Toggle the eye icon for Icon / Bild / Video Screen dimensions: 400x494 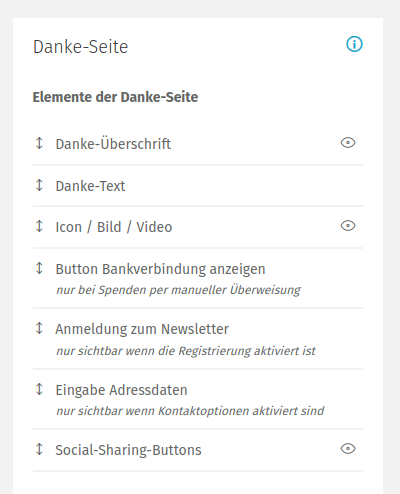[x=348, y=226]
